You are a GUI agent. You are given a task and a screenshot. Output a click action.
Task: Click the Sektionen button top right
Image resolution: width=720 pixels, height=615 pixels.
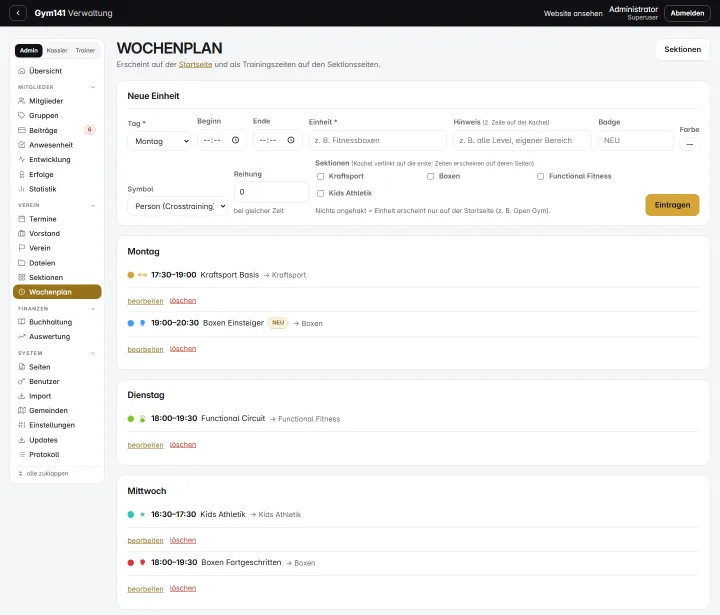[682, 49]
